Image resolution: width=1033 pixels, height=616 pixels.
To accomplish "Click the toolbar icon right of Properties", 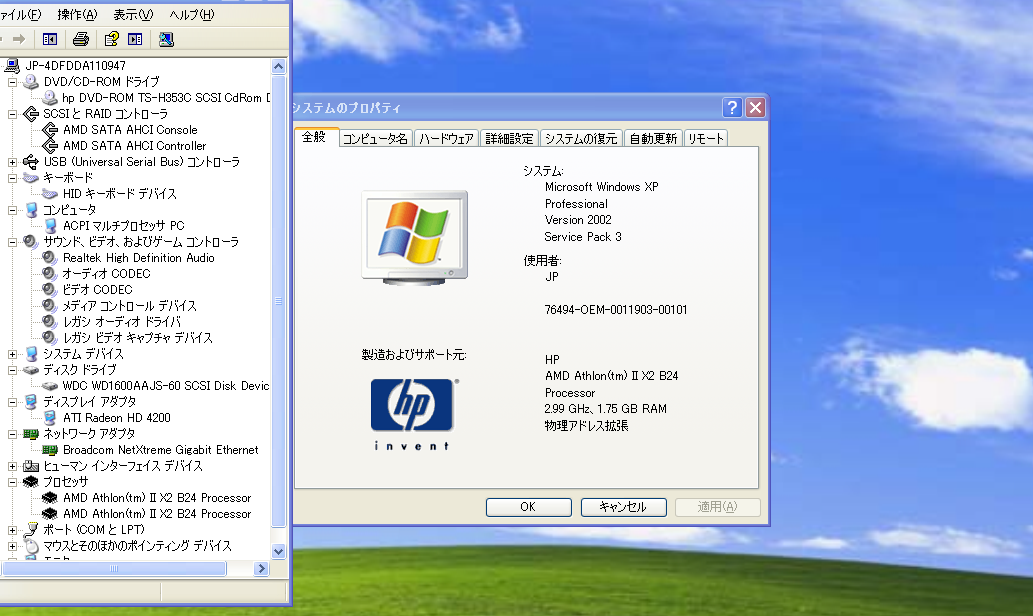I will coord(135,40).
